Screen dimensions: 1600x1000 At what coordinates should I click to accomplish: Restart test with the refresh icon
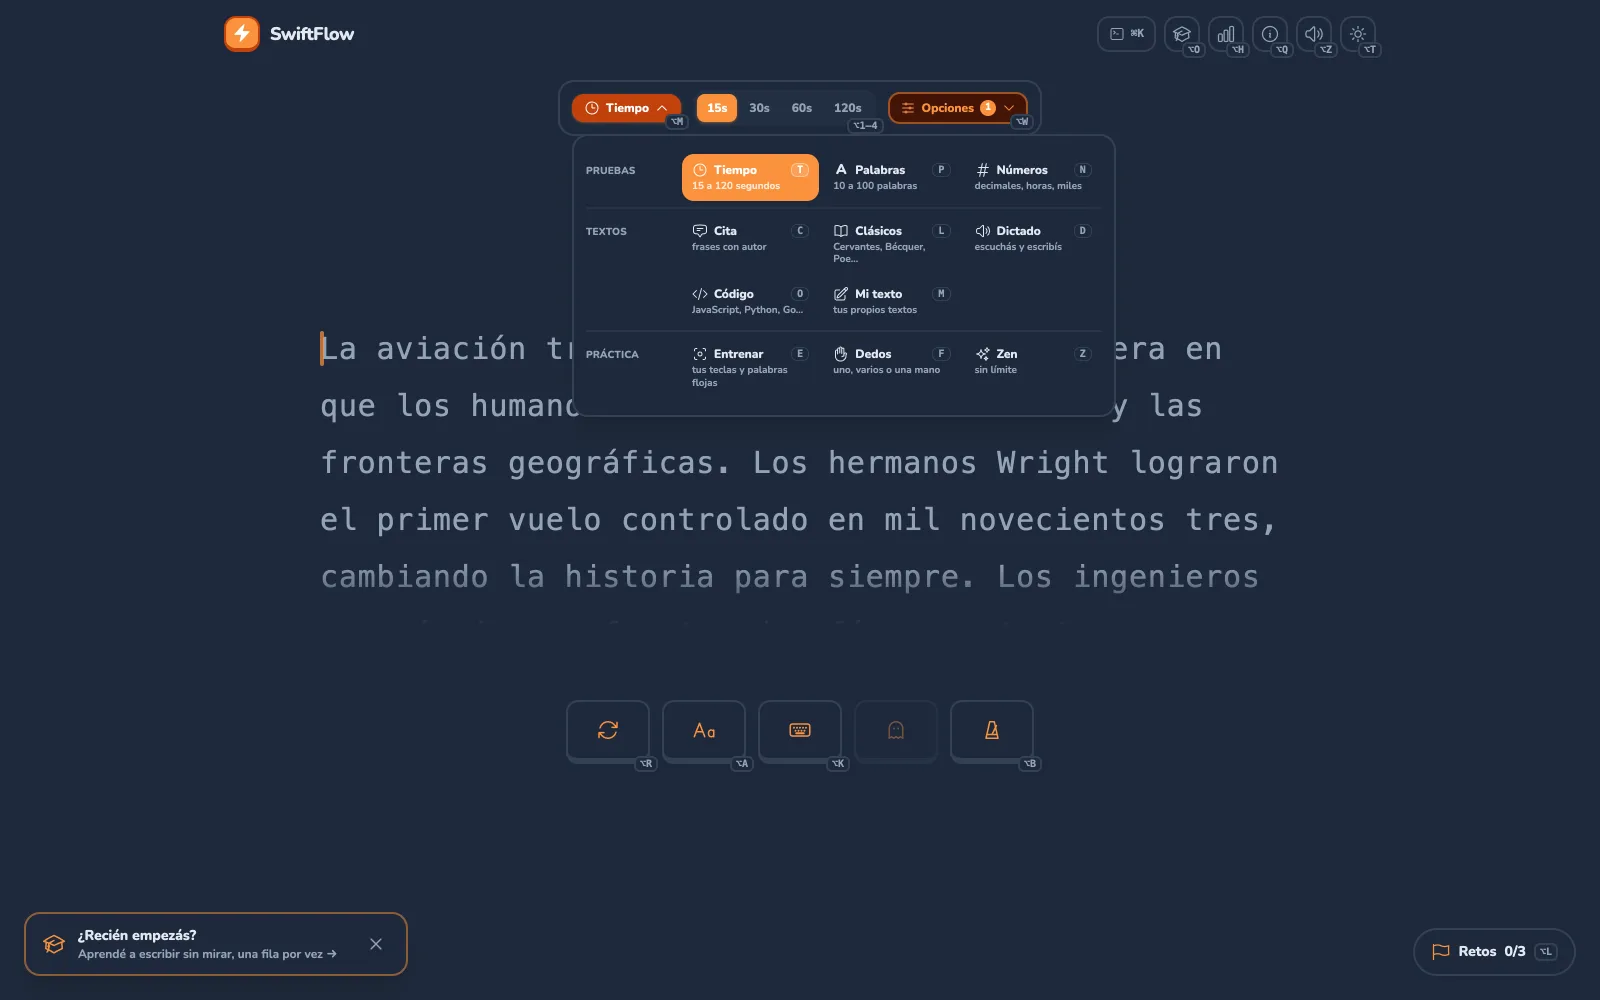[608, 730]
